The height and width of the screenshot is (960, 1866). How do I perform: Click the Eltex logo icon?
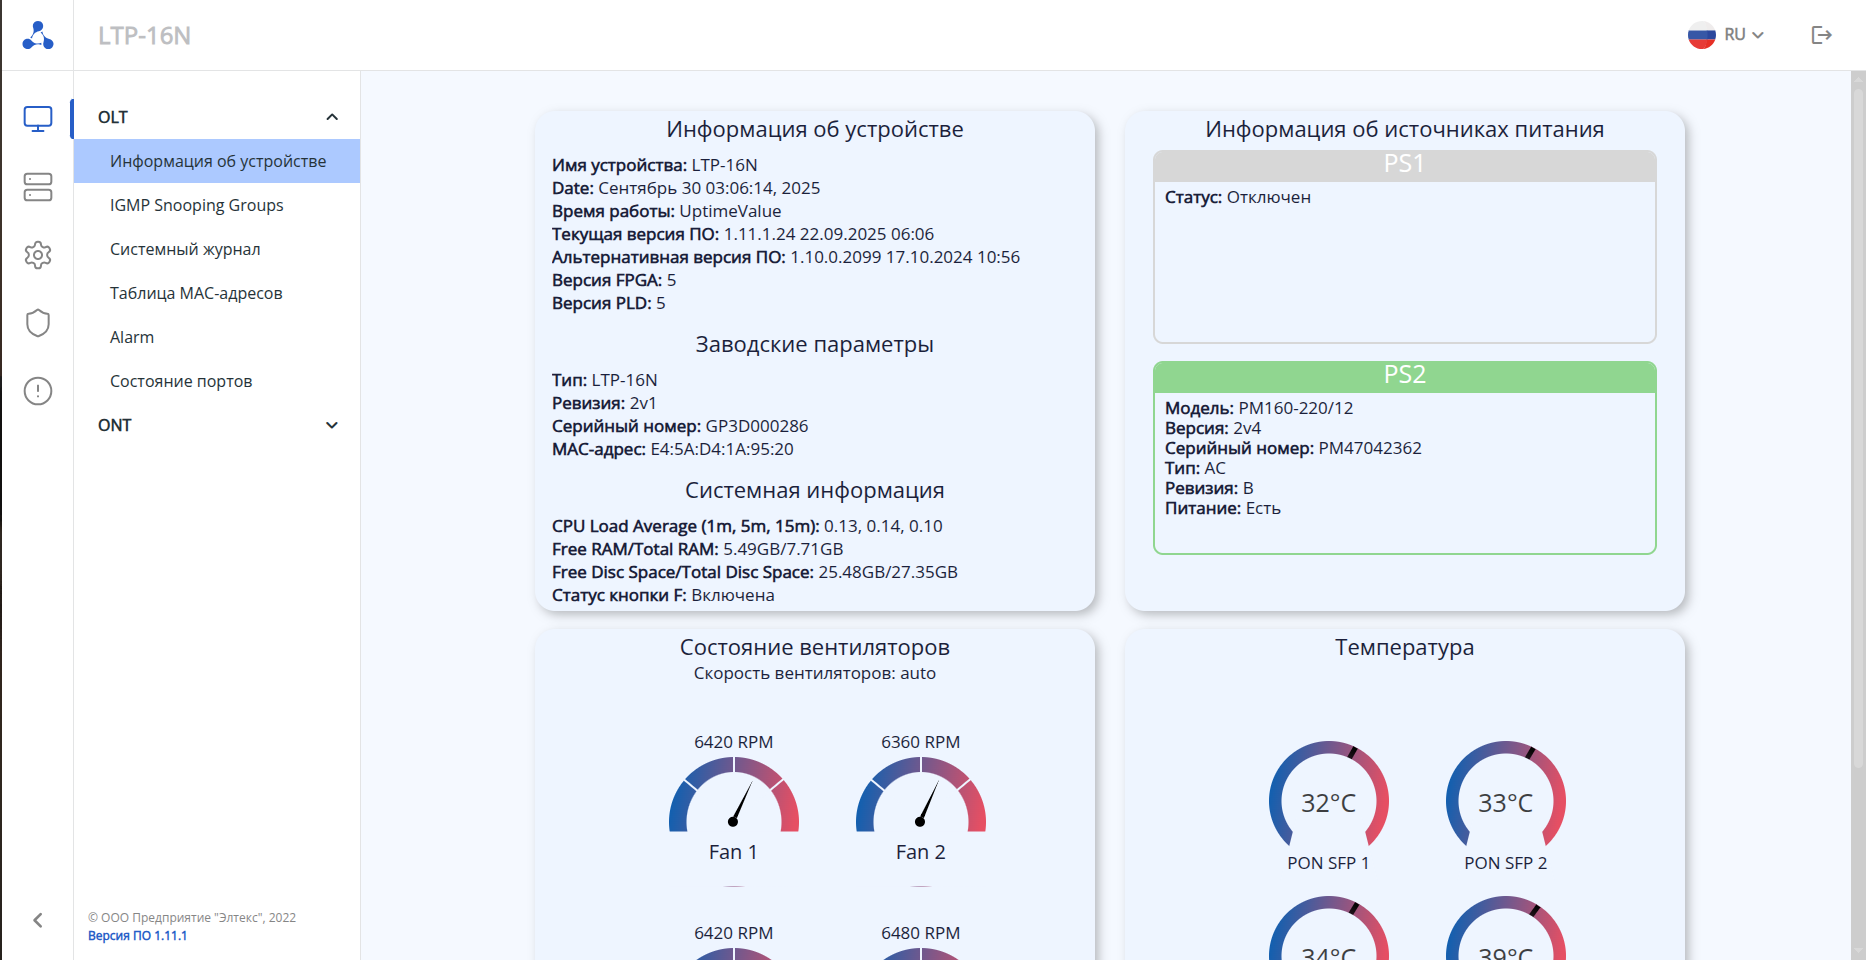[38, 35]
